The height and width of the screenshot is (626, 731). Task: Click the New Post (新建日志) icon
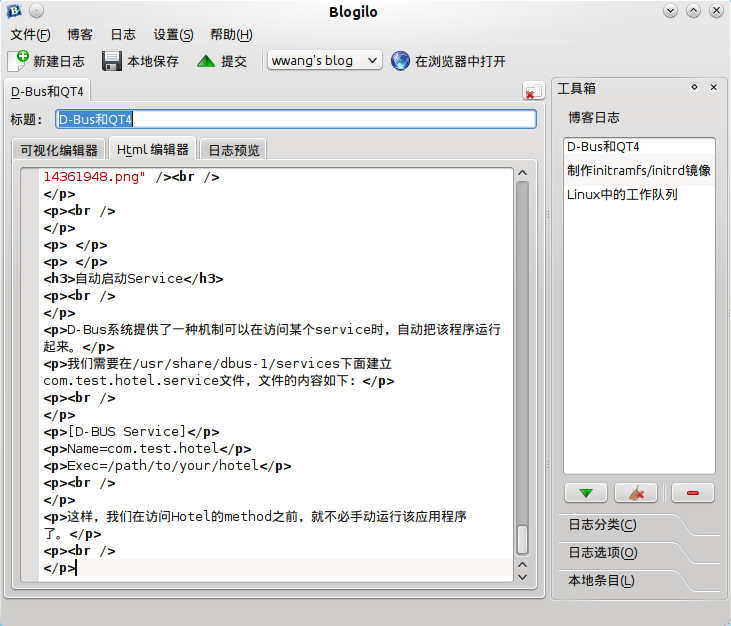click(19, 61)
